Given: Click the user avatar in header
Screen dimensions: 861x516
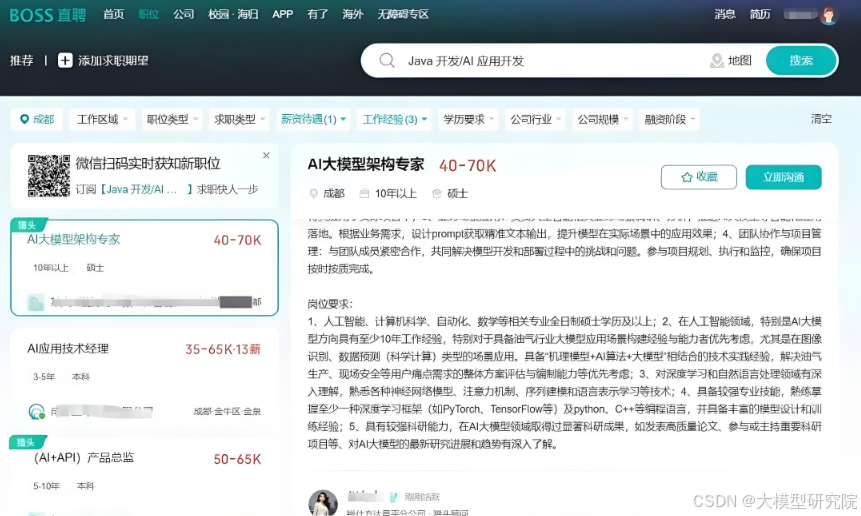Looking at the screenshot, I should click(x=829, y=15).
